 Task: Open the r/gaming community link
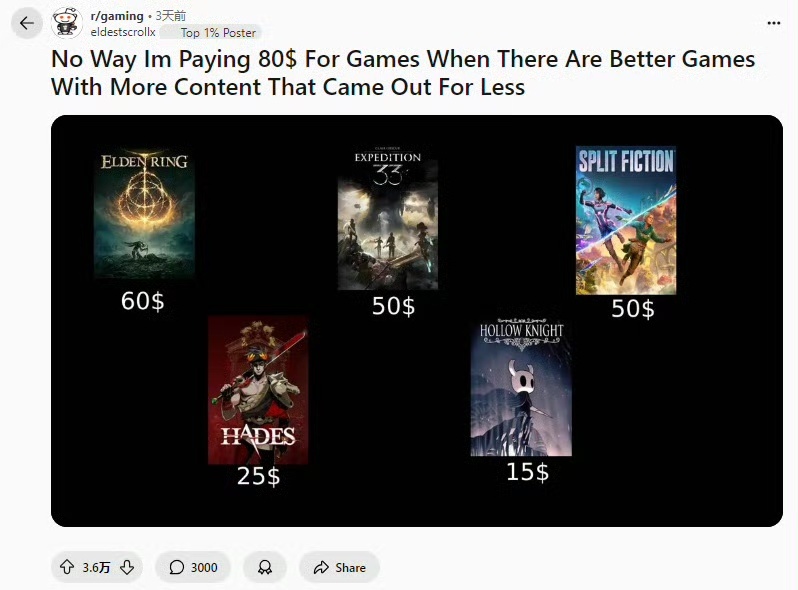[x=117, y=16]
